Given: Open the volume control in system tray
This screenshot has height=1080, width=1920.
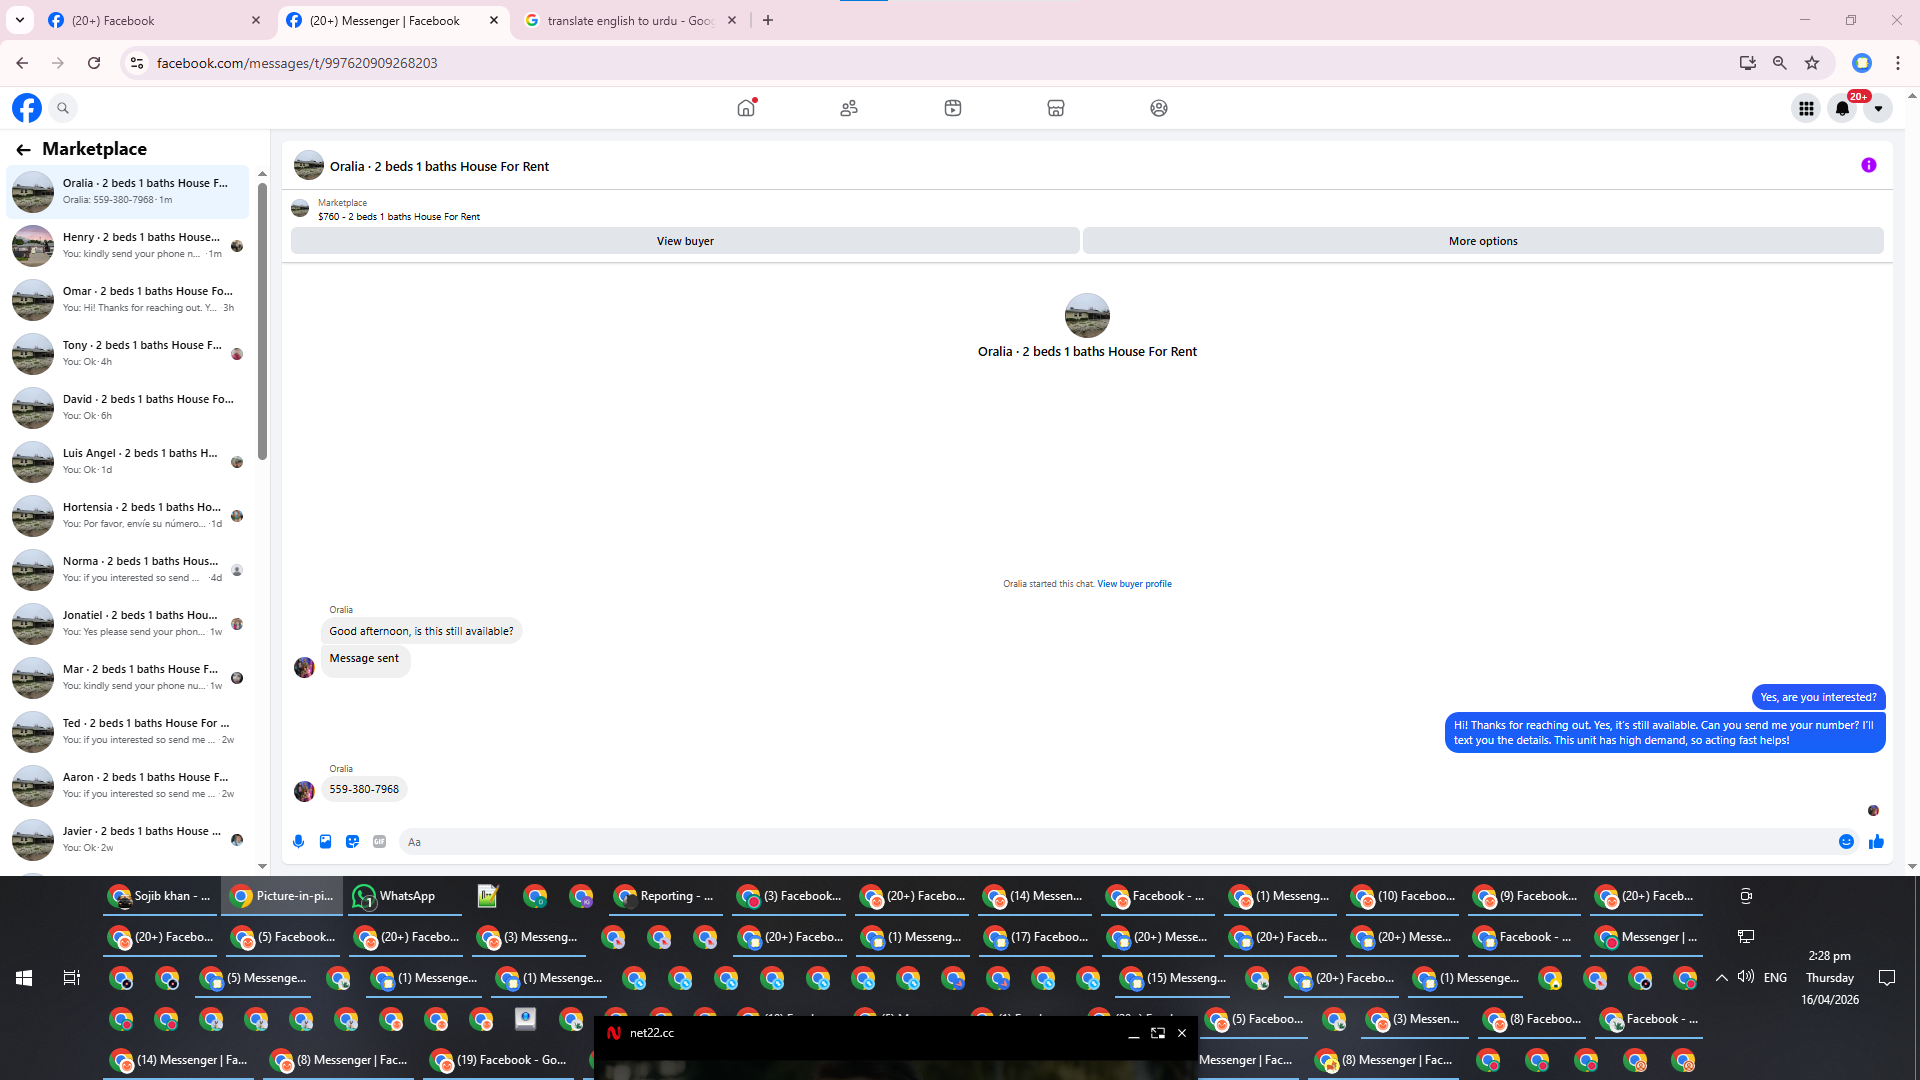Looking at the screenshot, I should click(x=1746, y=977).
